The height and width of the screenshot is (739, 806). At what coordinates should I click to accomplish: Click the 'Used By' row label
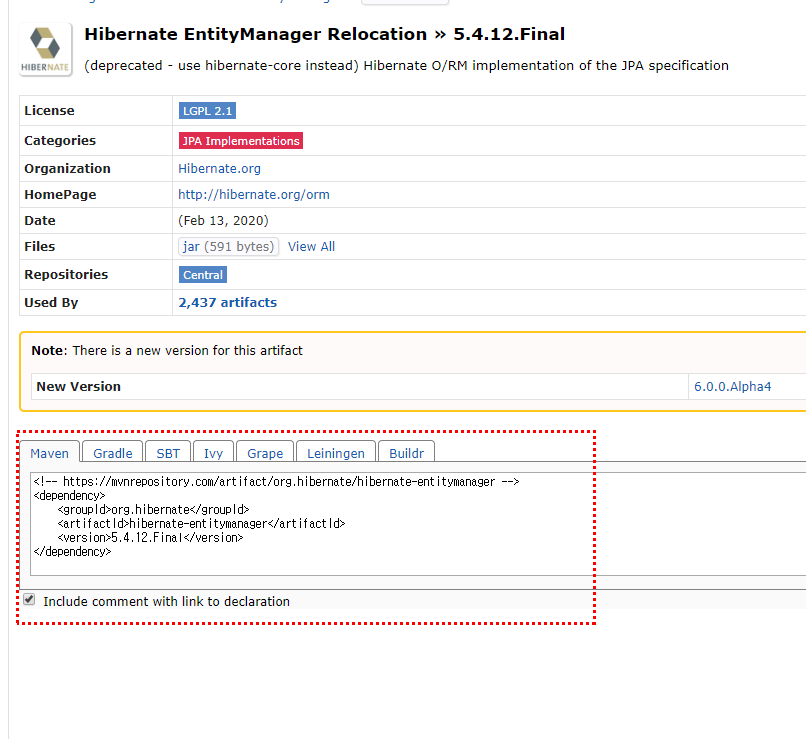51,303
